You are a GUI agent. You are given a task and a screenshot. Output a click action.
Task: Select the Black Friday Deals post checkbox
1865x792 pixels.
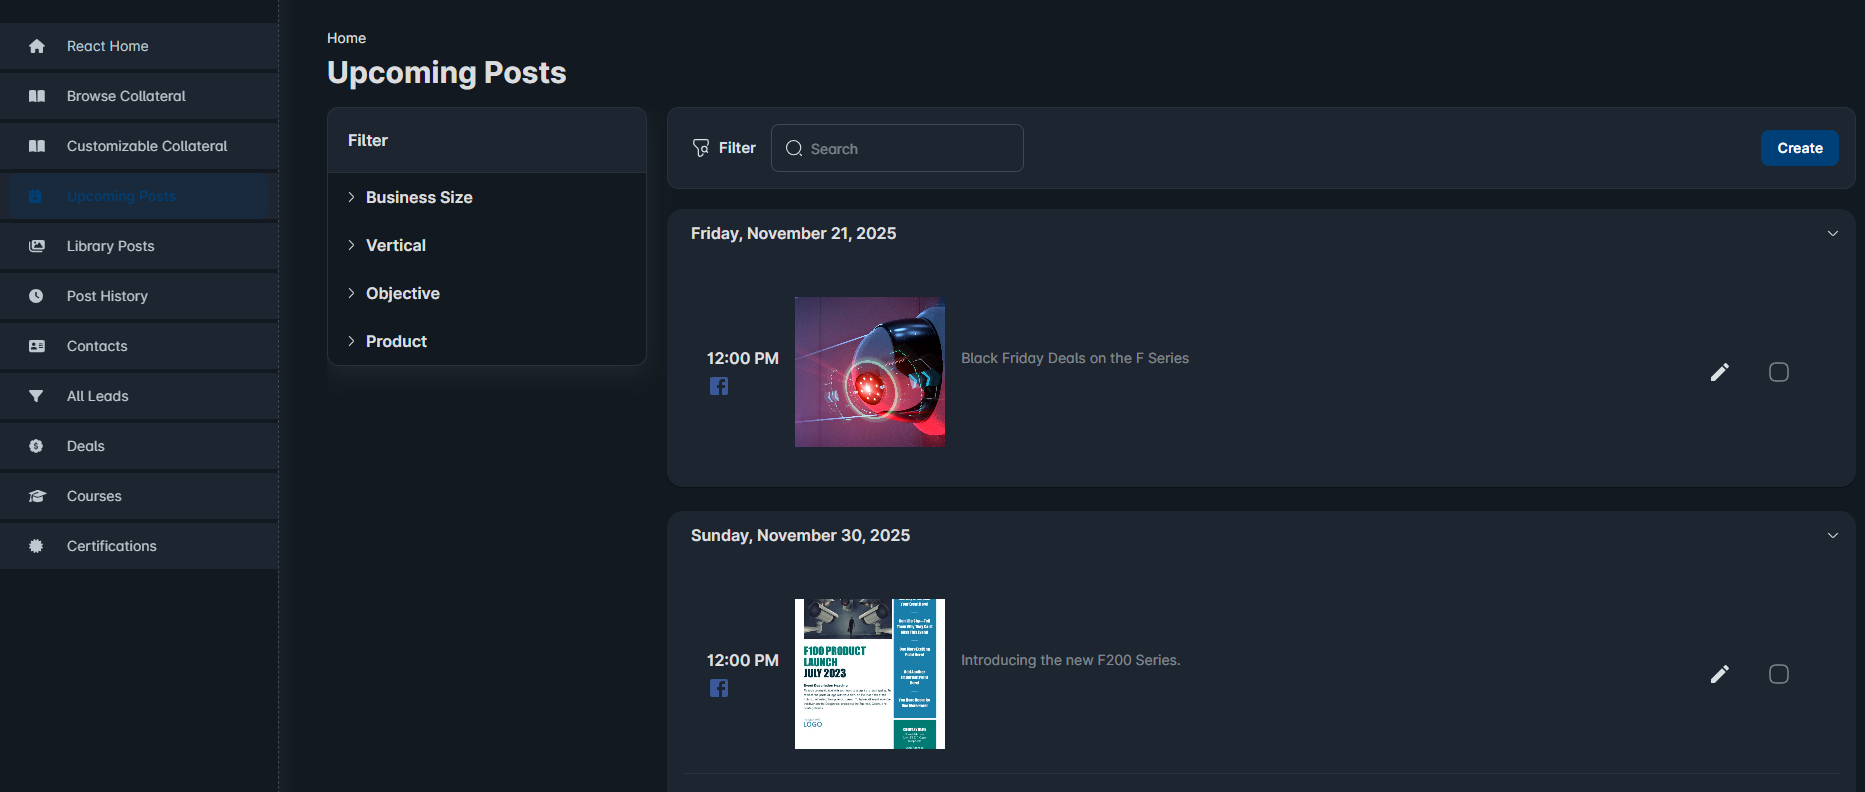point(1779,372)
